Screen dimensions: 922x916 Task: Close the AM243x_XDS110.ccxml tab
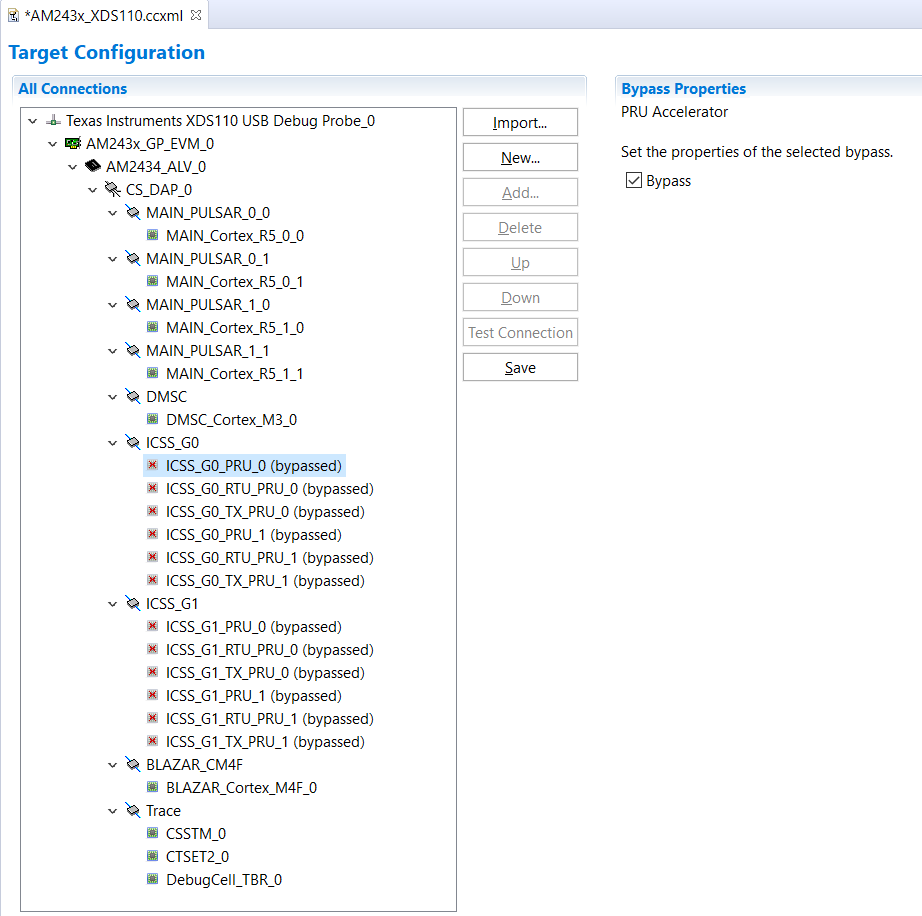tap(196, 15)
